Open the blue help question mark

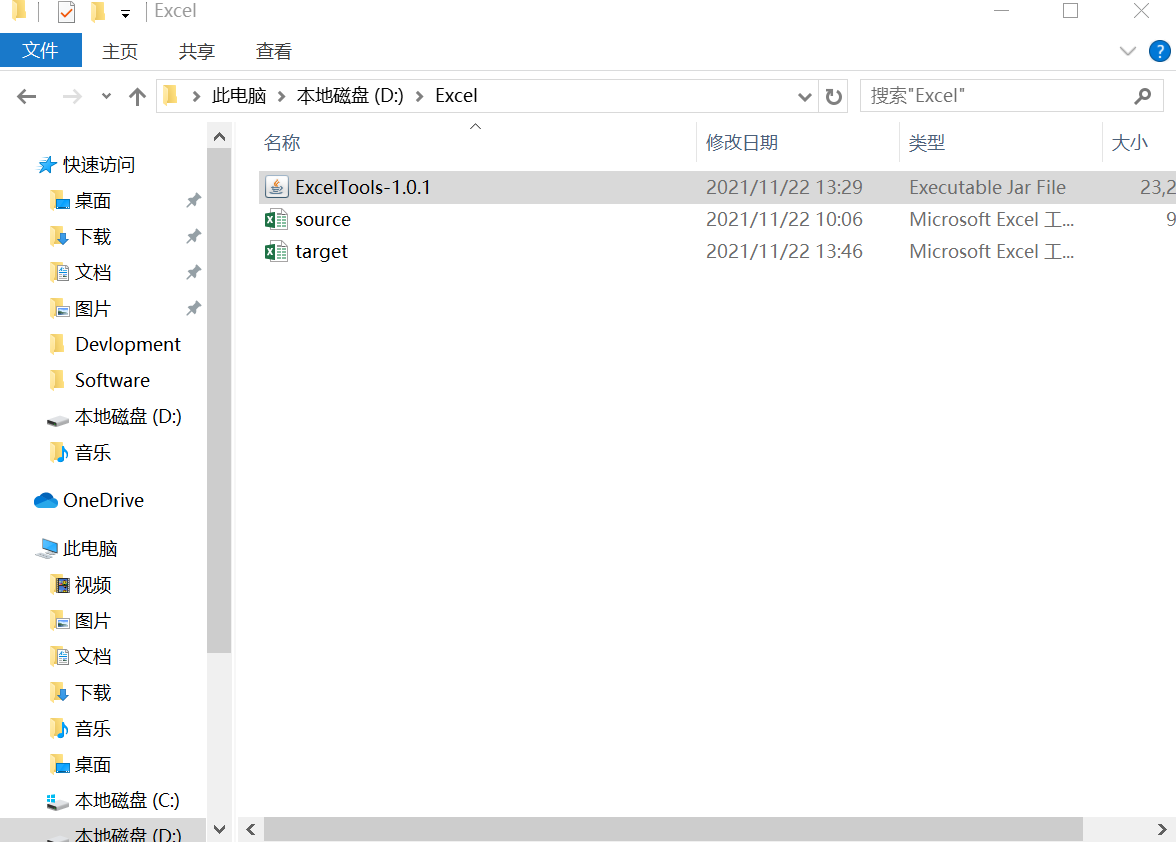point(1160,51)
